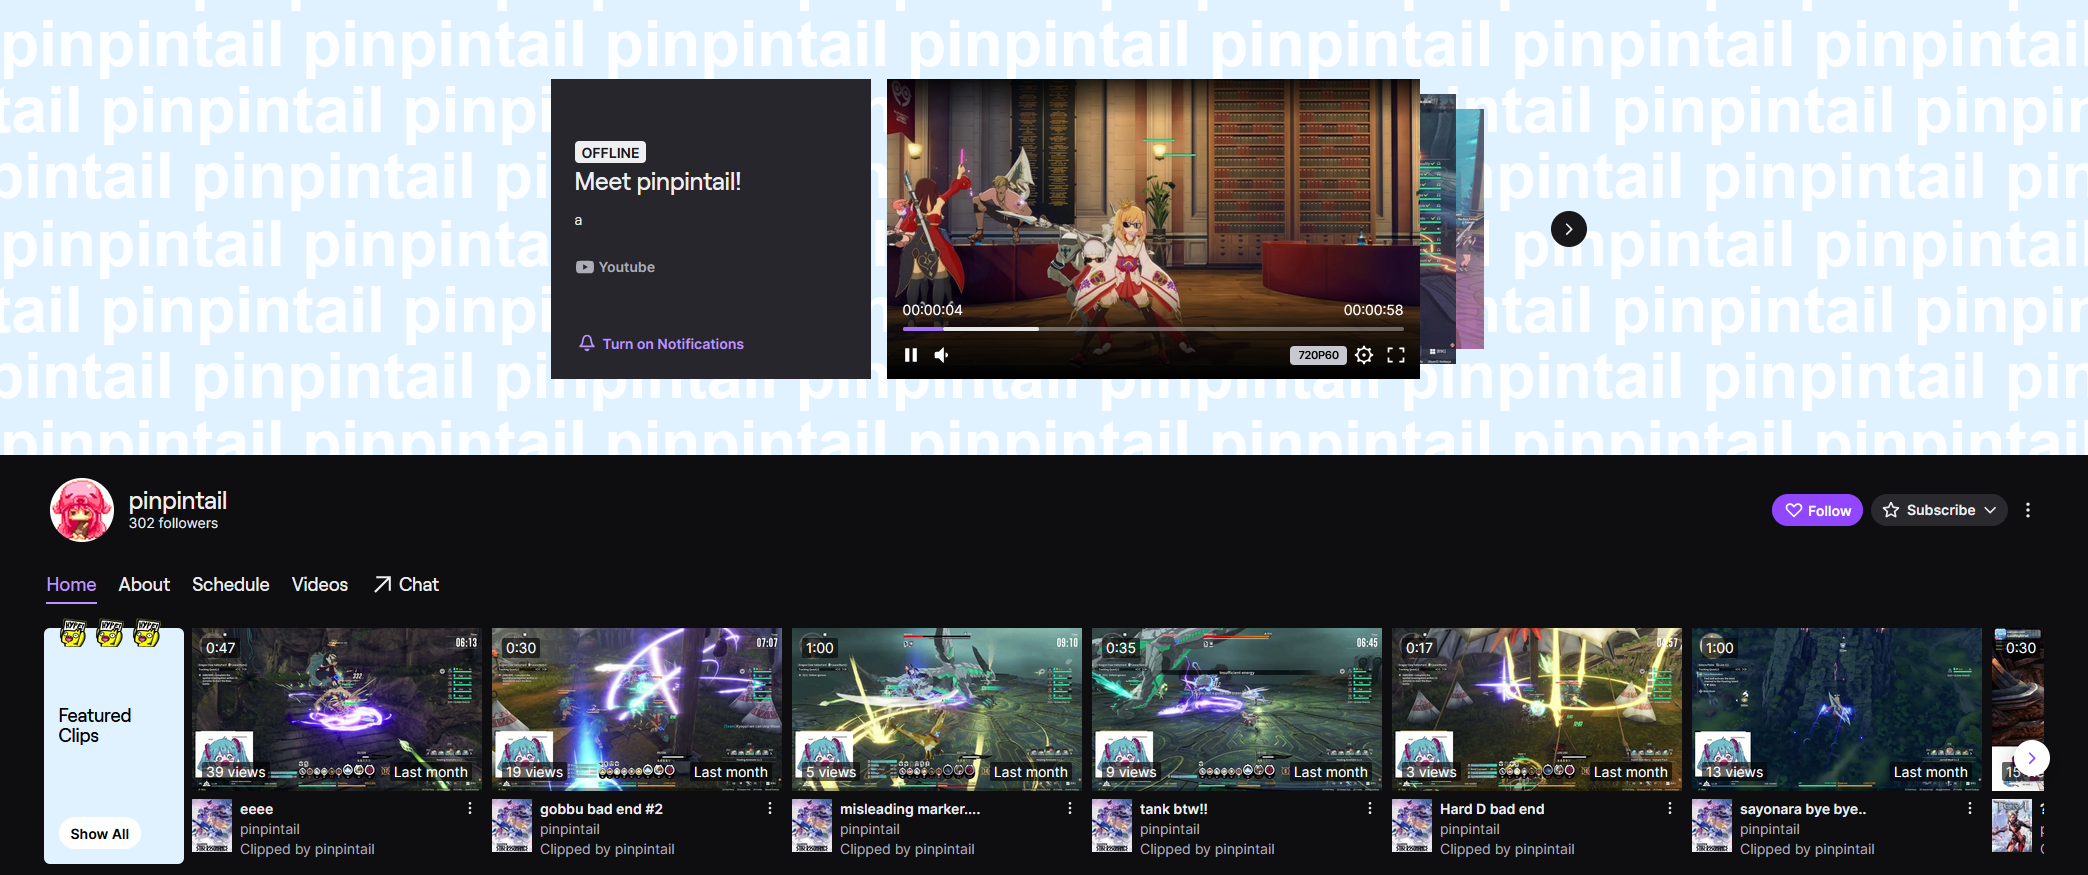Click the 'Featured Clips' heading

tap(95, 725)
